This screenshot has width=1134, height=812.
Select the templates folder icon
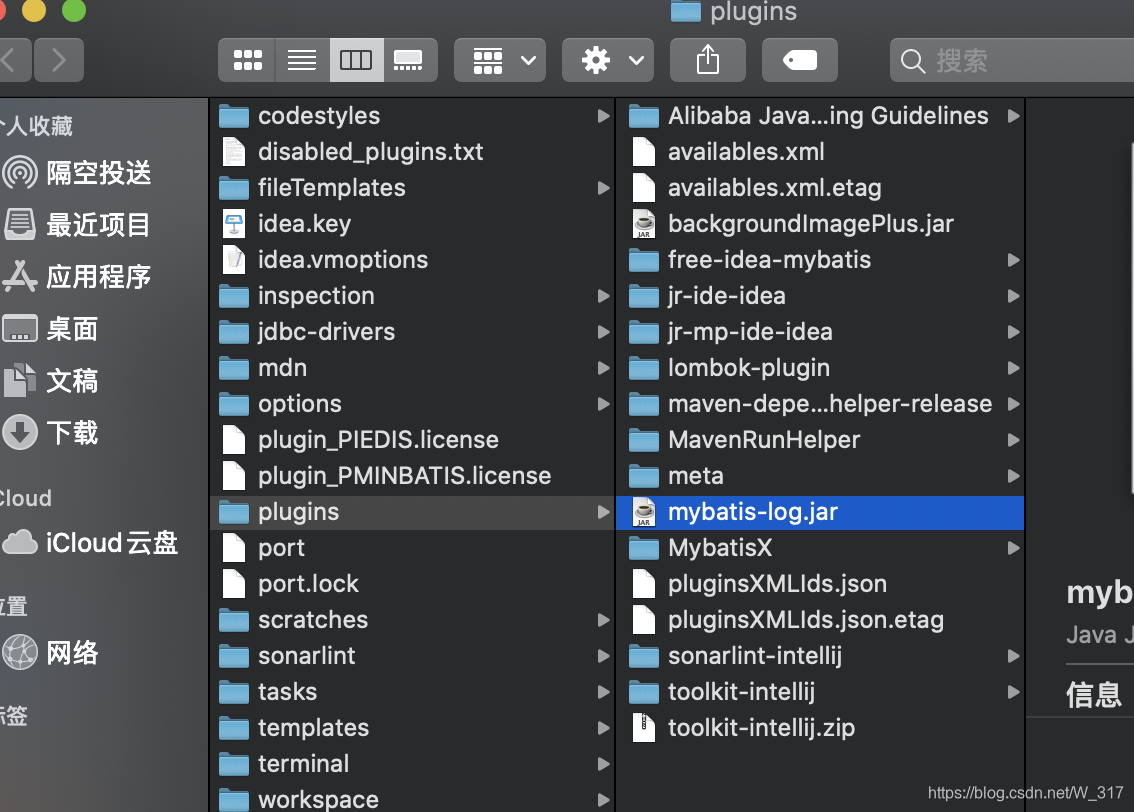234,727
